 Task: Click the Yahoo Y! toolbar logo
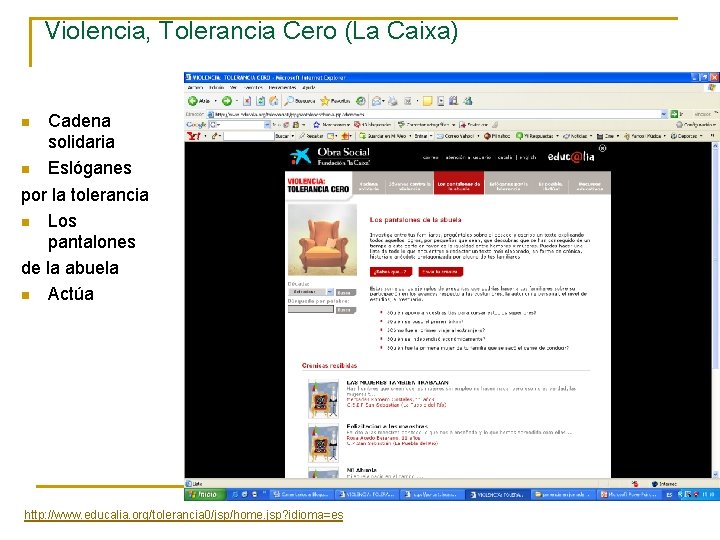(194, 136)
